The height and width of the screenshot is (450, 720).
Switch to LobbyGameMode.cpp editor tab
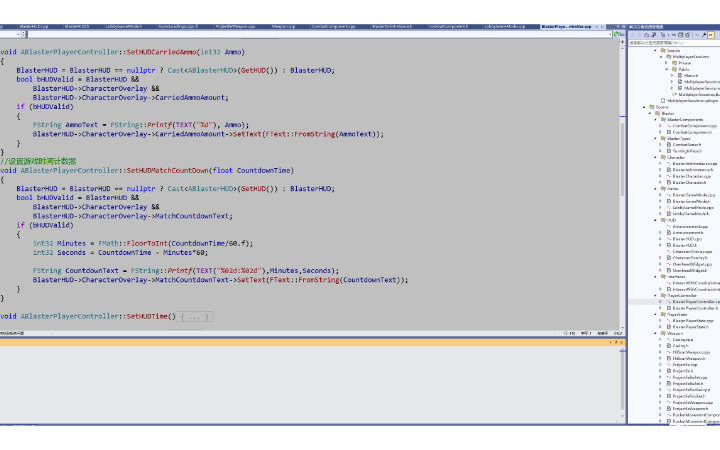pyautogui.click(x=505, y=27)
